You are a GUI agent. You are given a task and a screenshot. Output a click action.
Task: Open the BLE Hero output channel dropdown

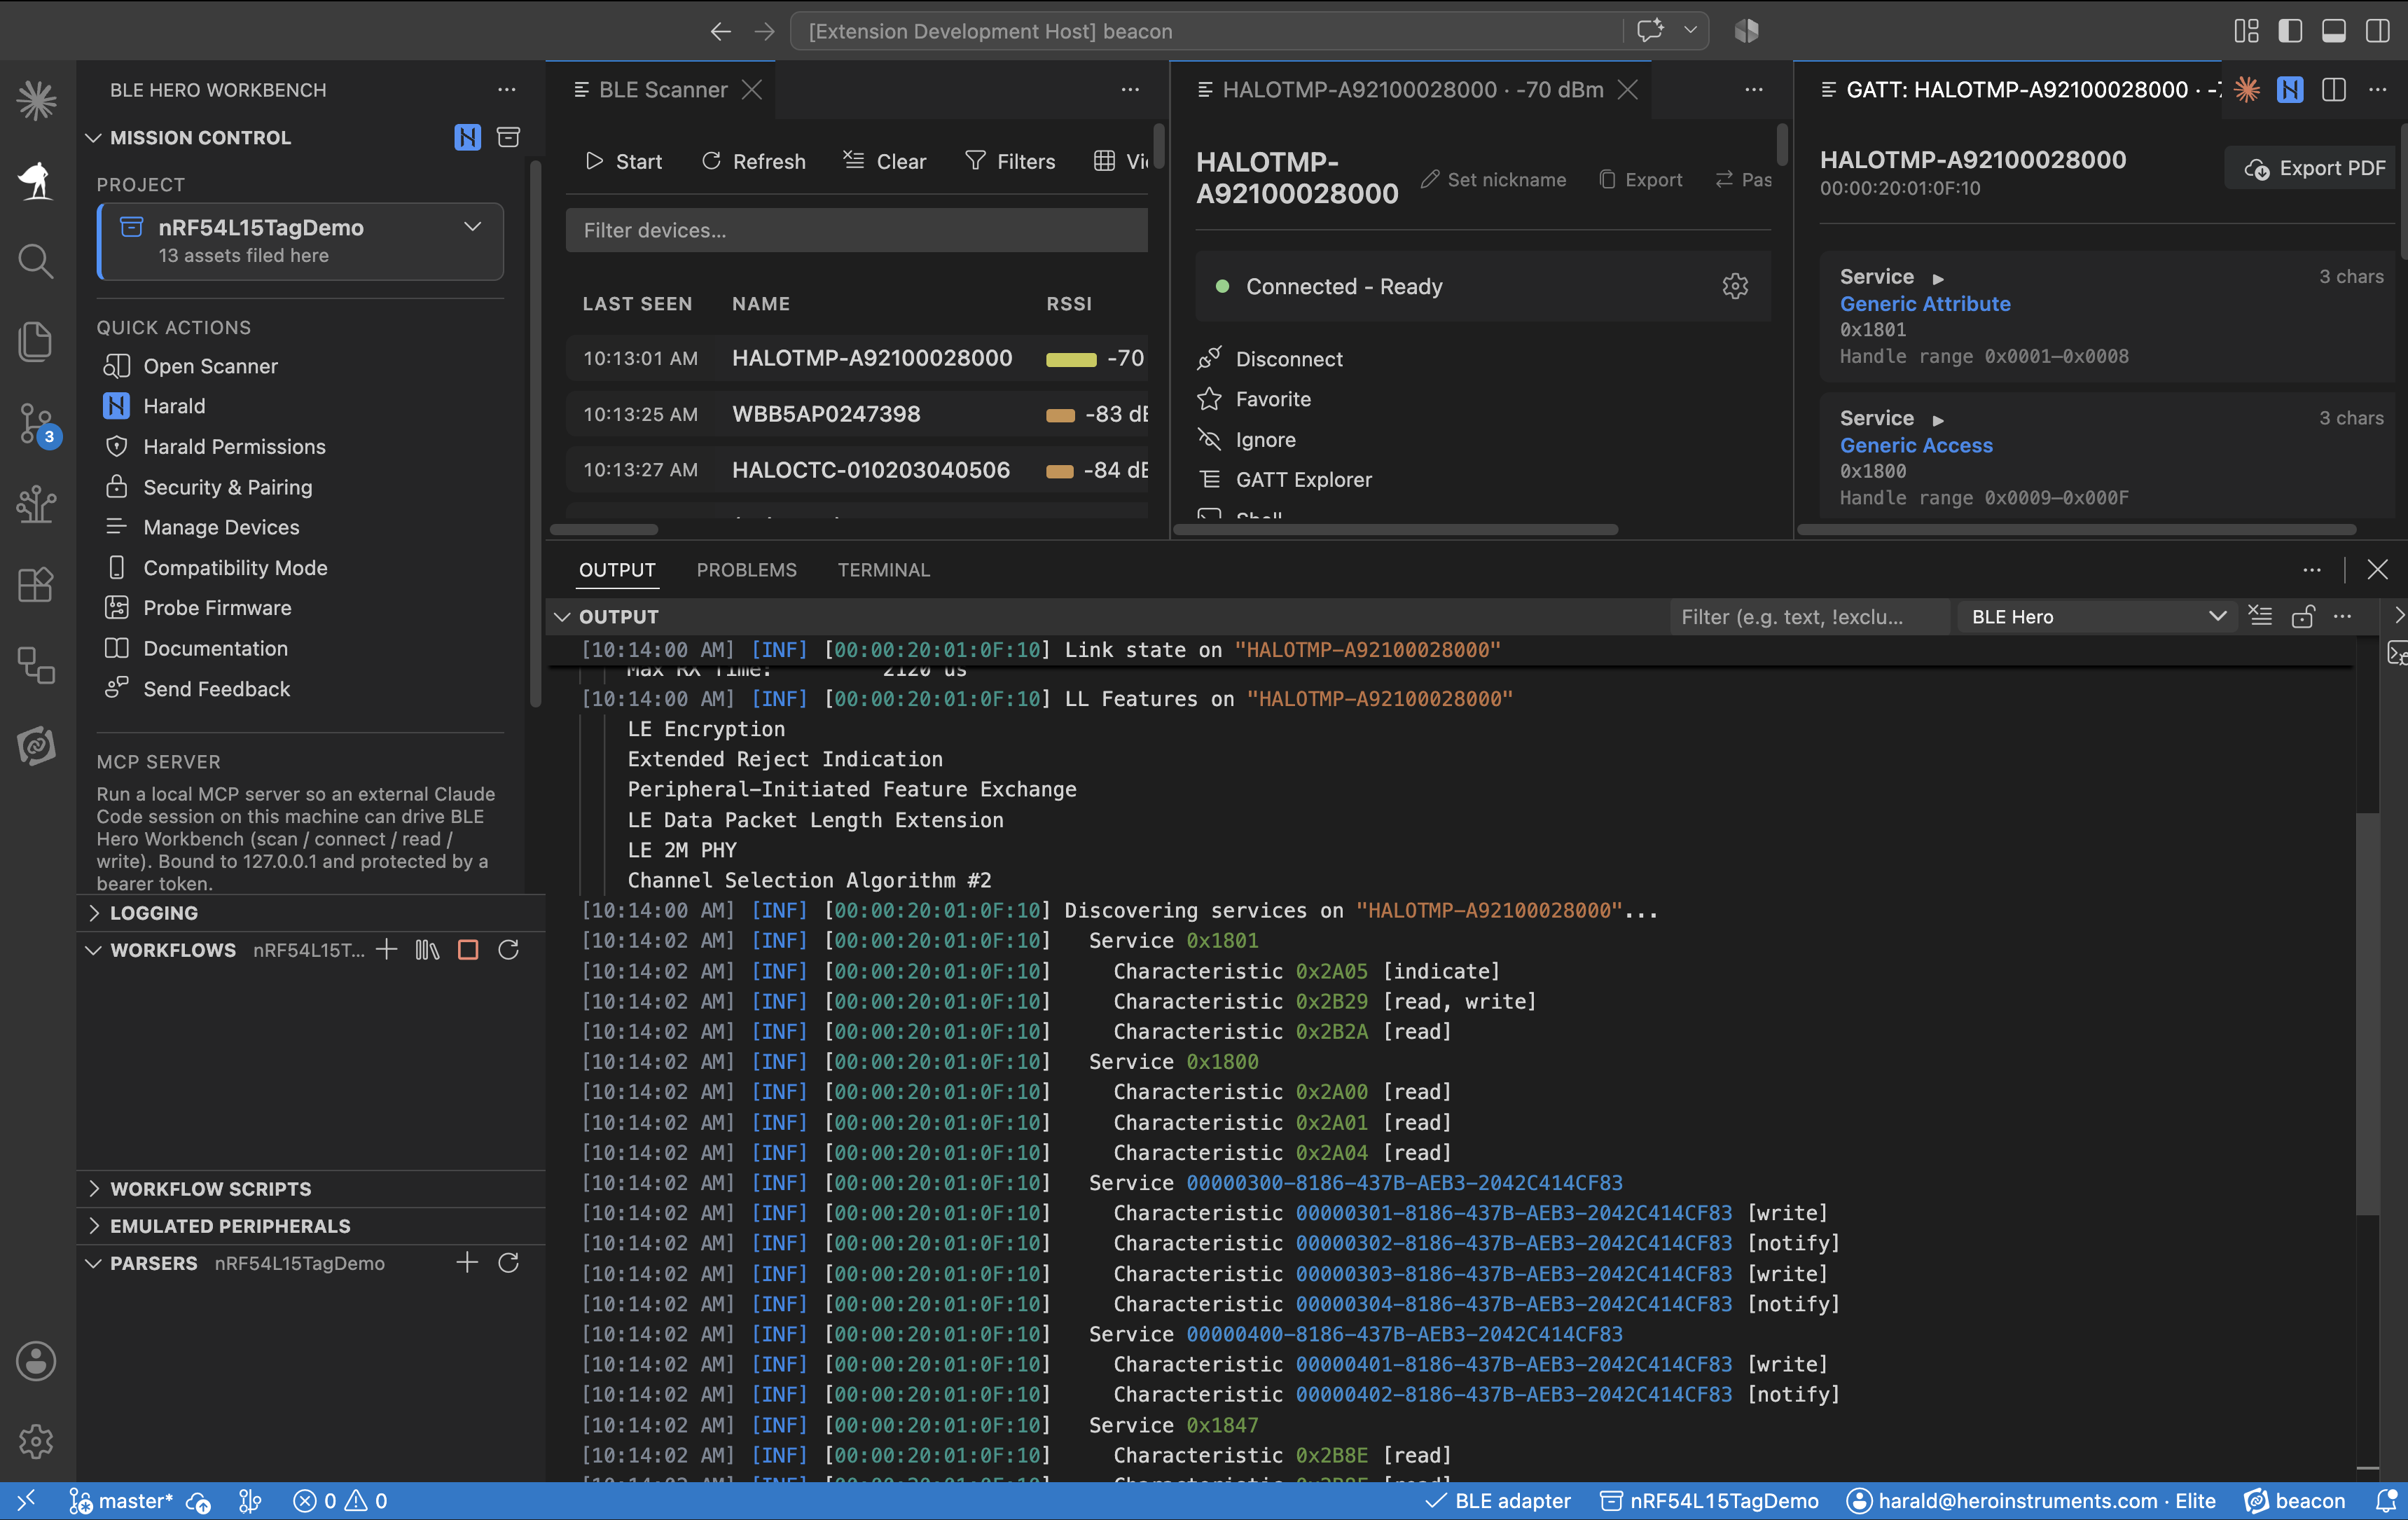tap(2098, 617)
